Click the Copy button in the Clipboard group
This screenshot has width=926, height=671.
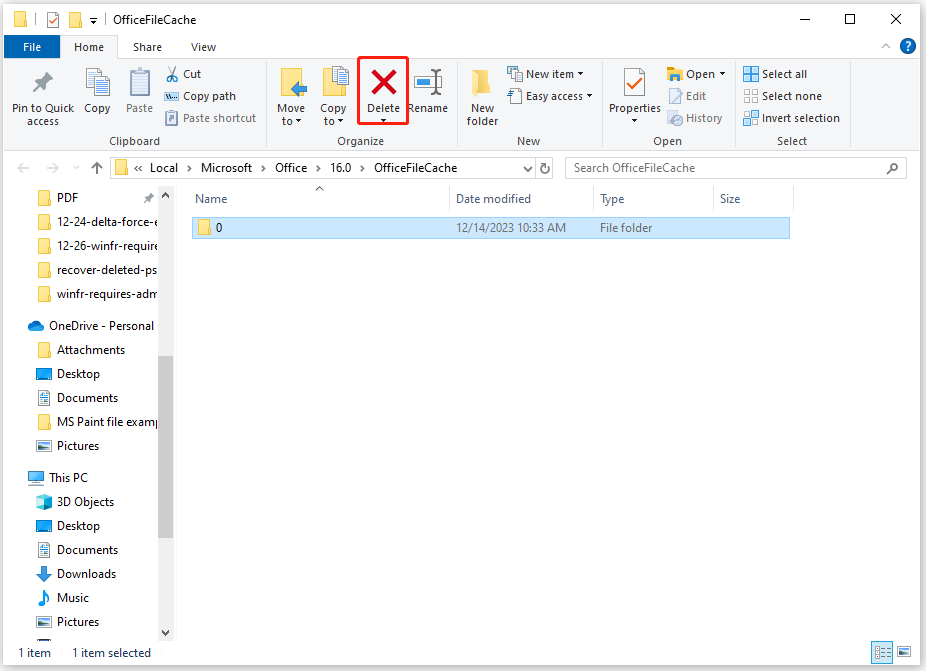click(x=97, y=92)
